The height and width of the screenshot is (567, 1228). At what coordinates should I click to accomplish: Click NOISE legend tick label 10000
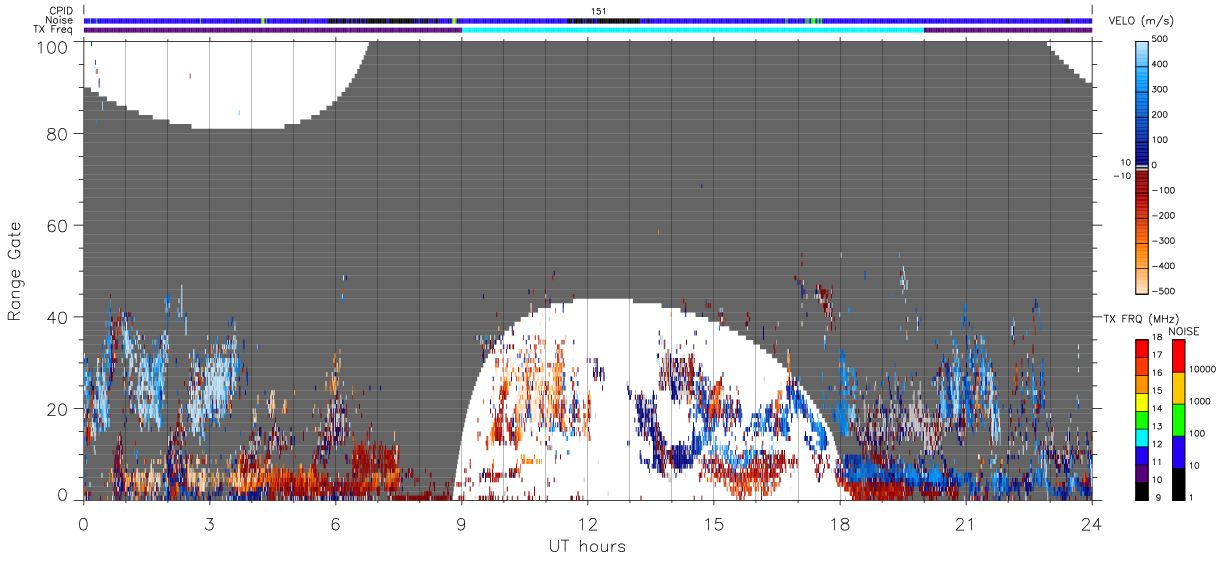coord(1203,369)
